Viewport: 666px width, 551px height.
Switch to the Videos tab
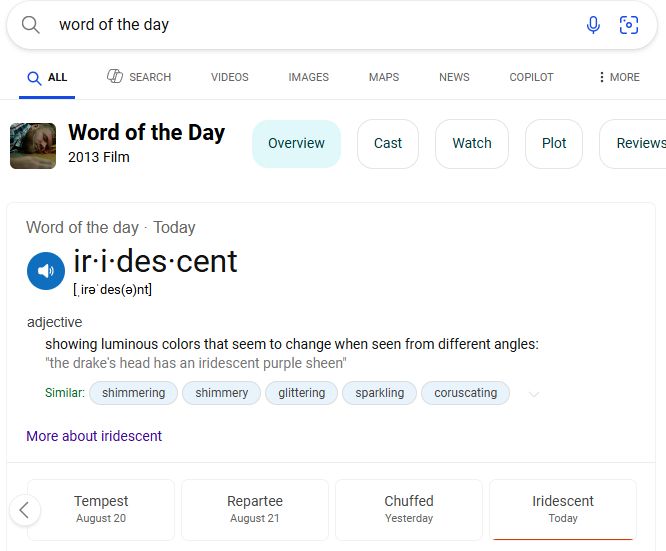tap(230, 77)
